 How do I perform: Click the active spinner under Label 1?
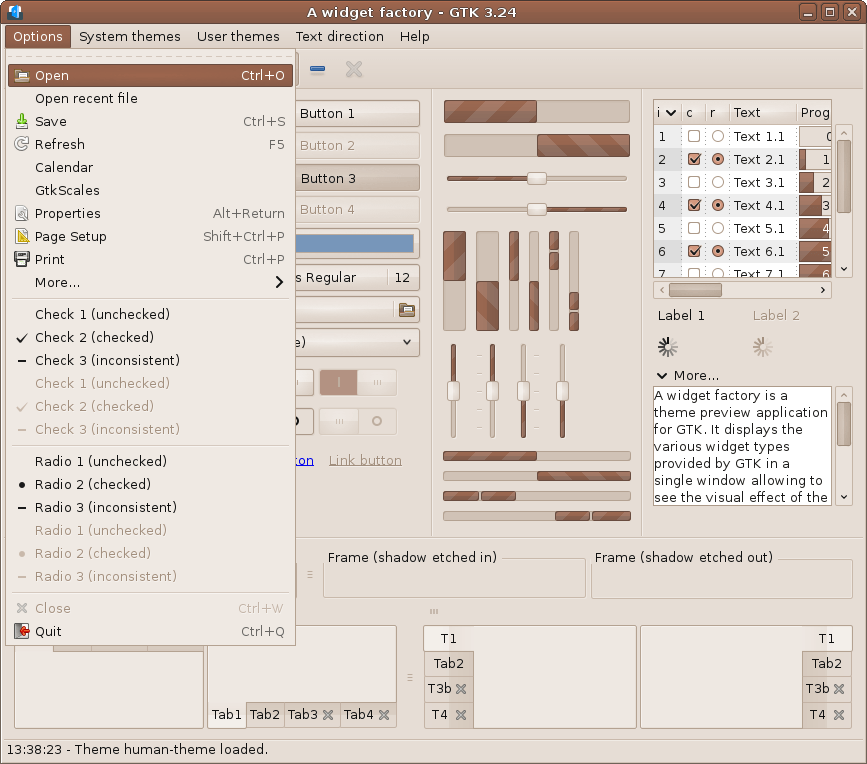tap(667, 347)
